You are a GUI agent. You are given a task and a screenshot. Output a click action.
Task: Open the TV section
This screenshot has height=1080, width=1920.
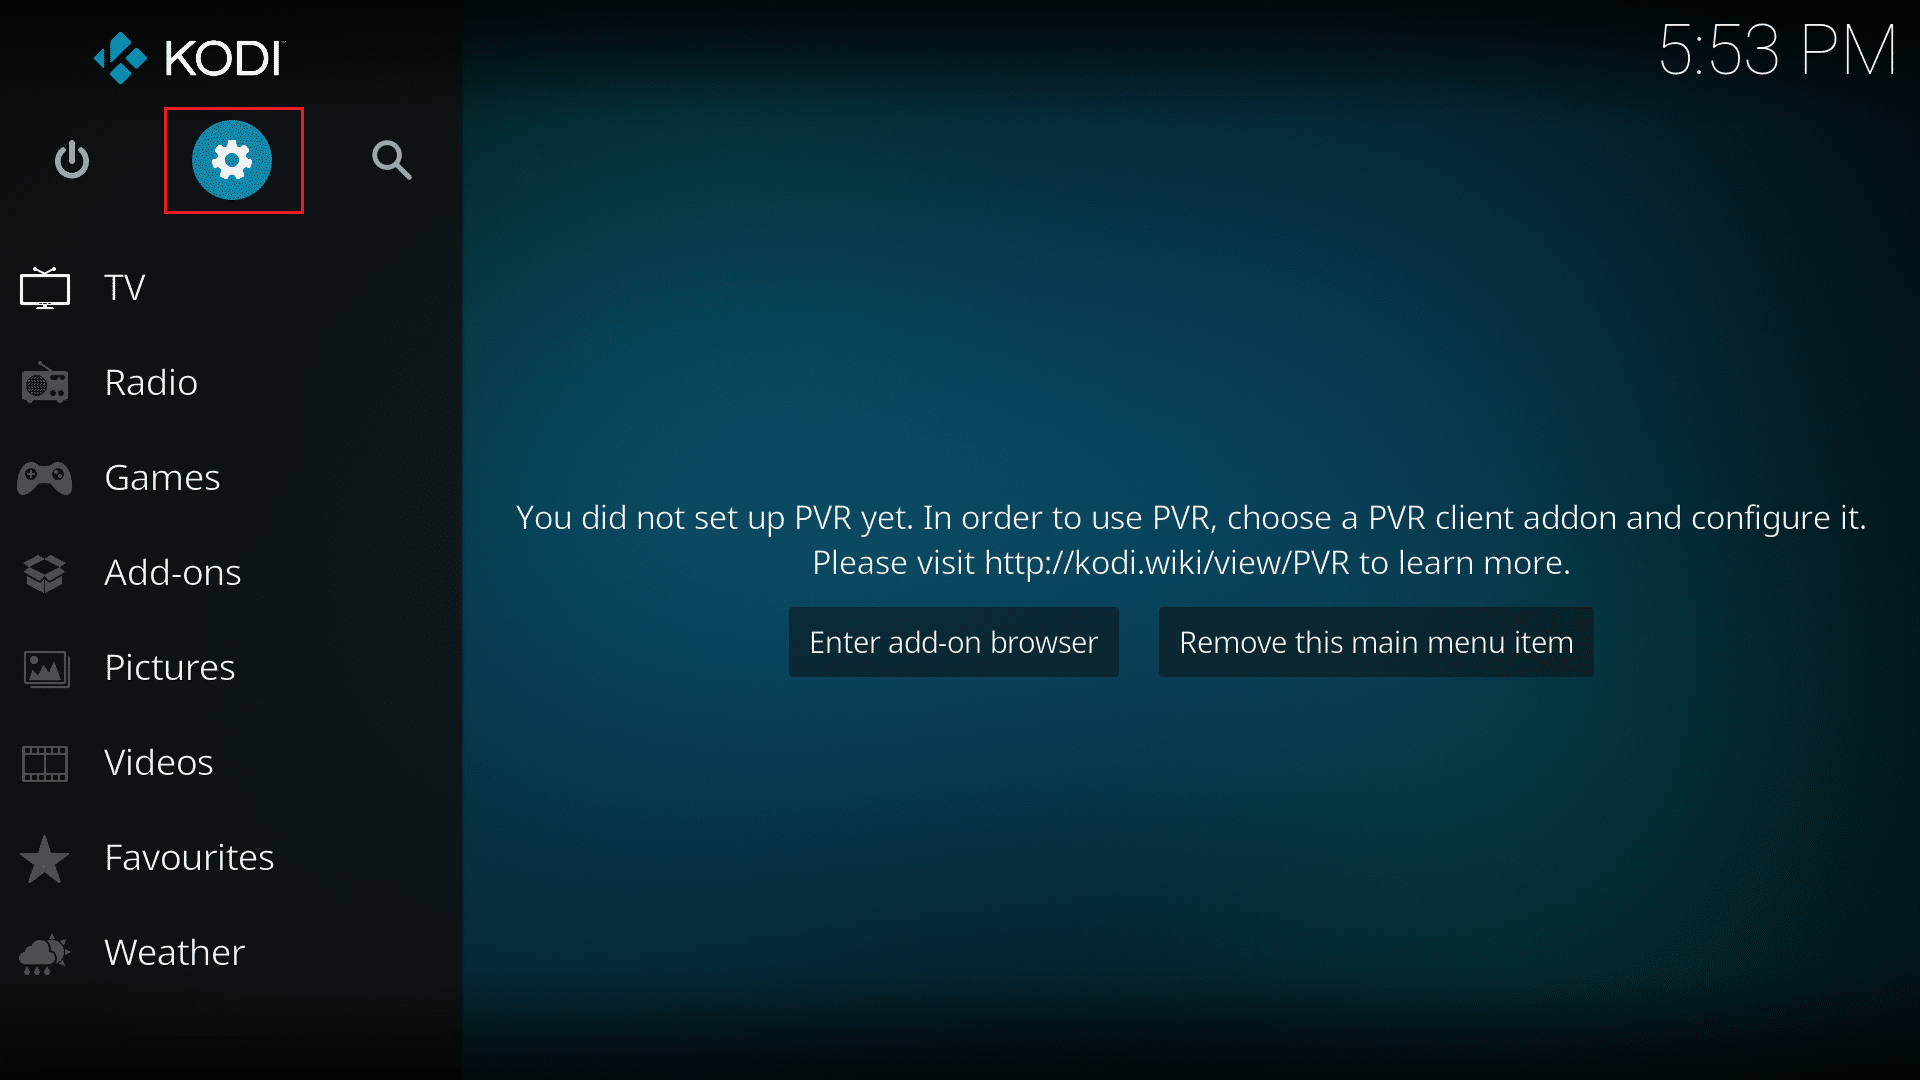[x=127, y=286]
